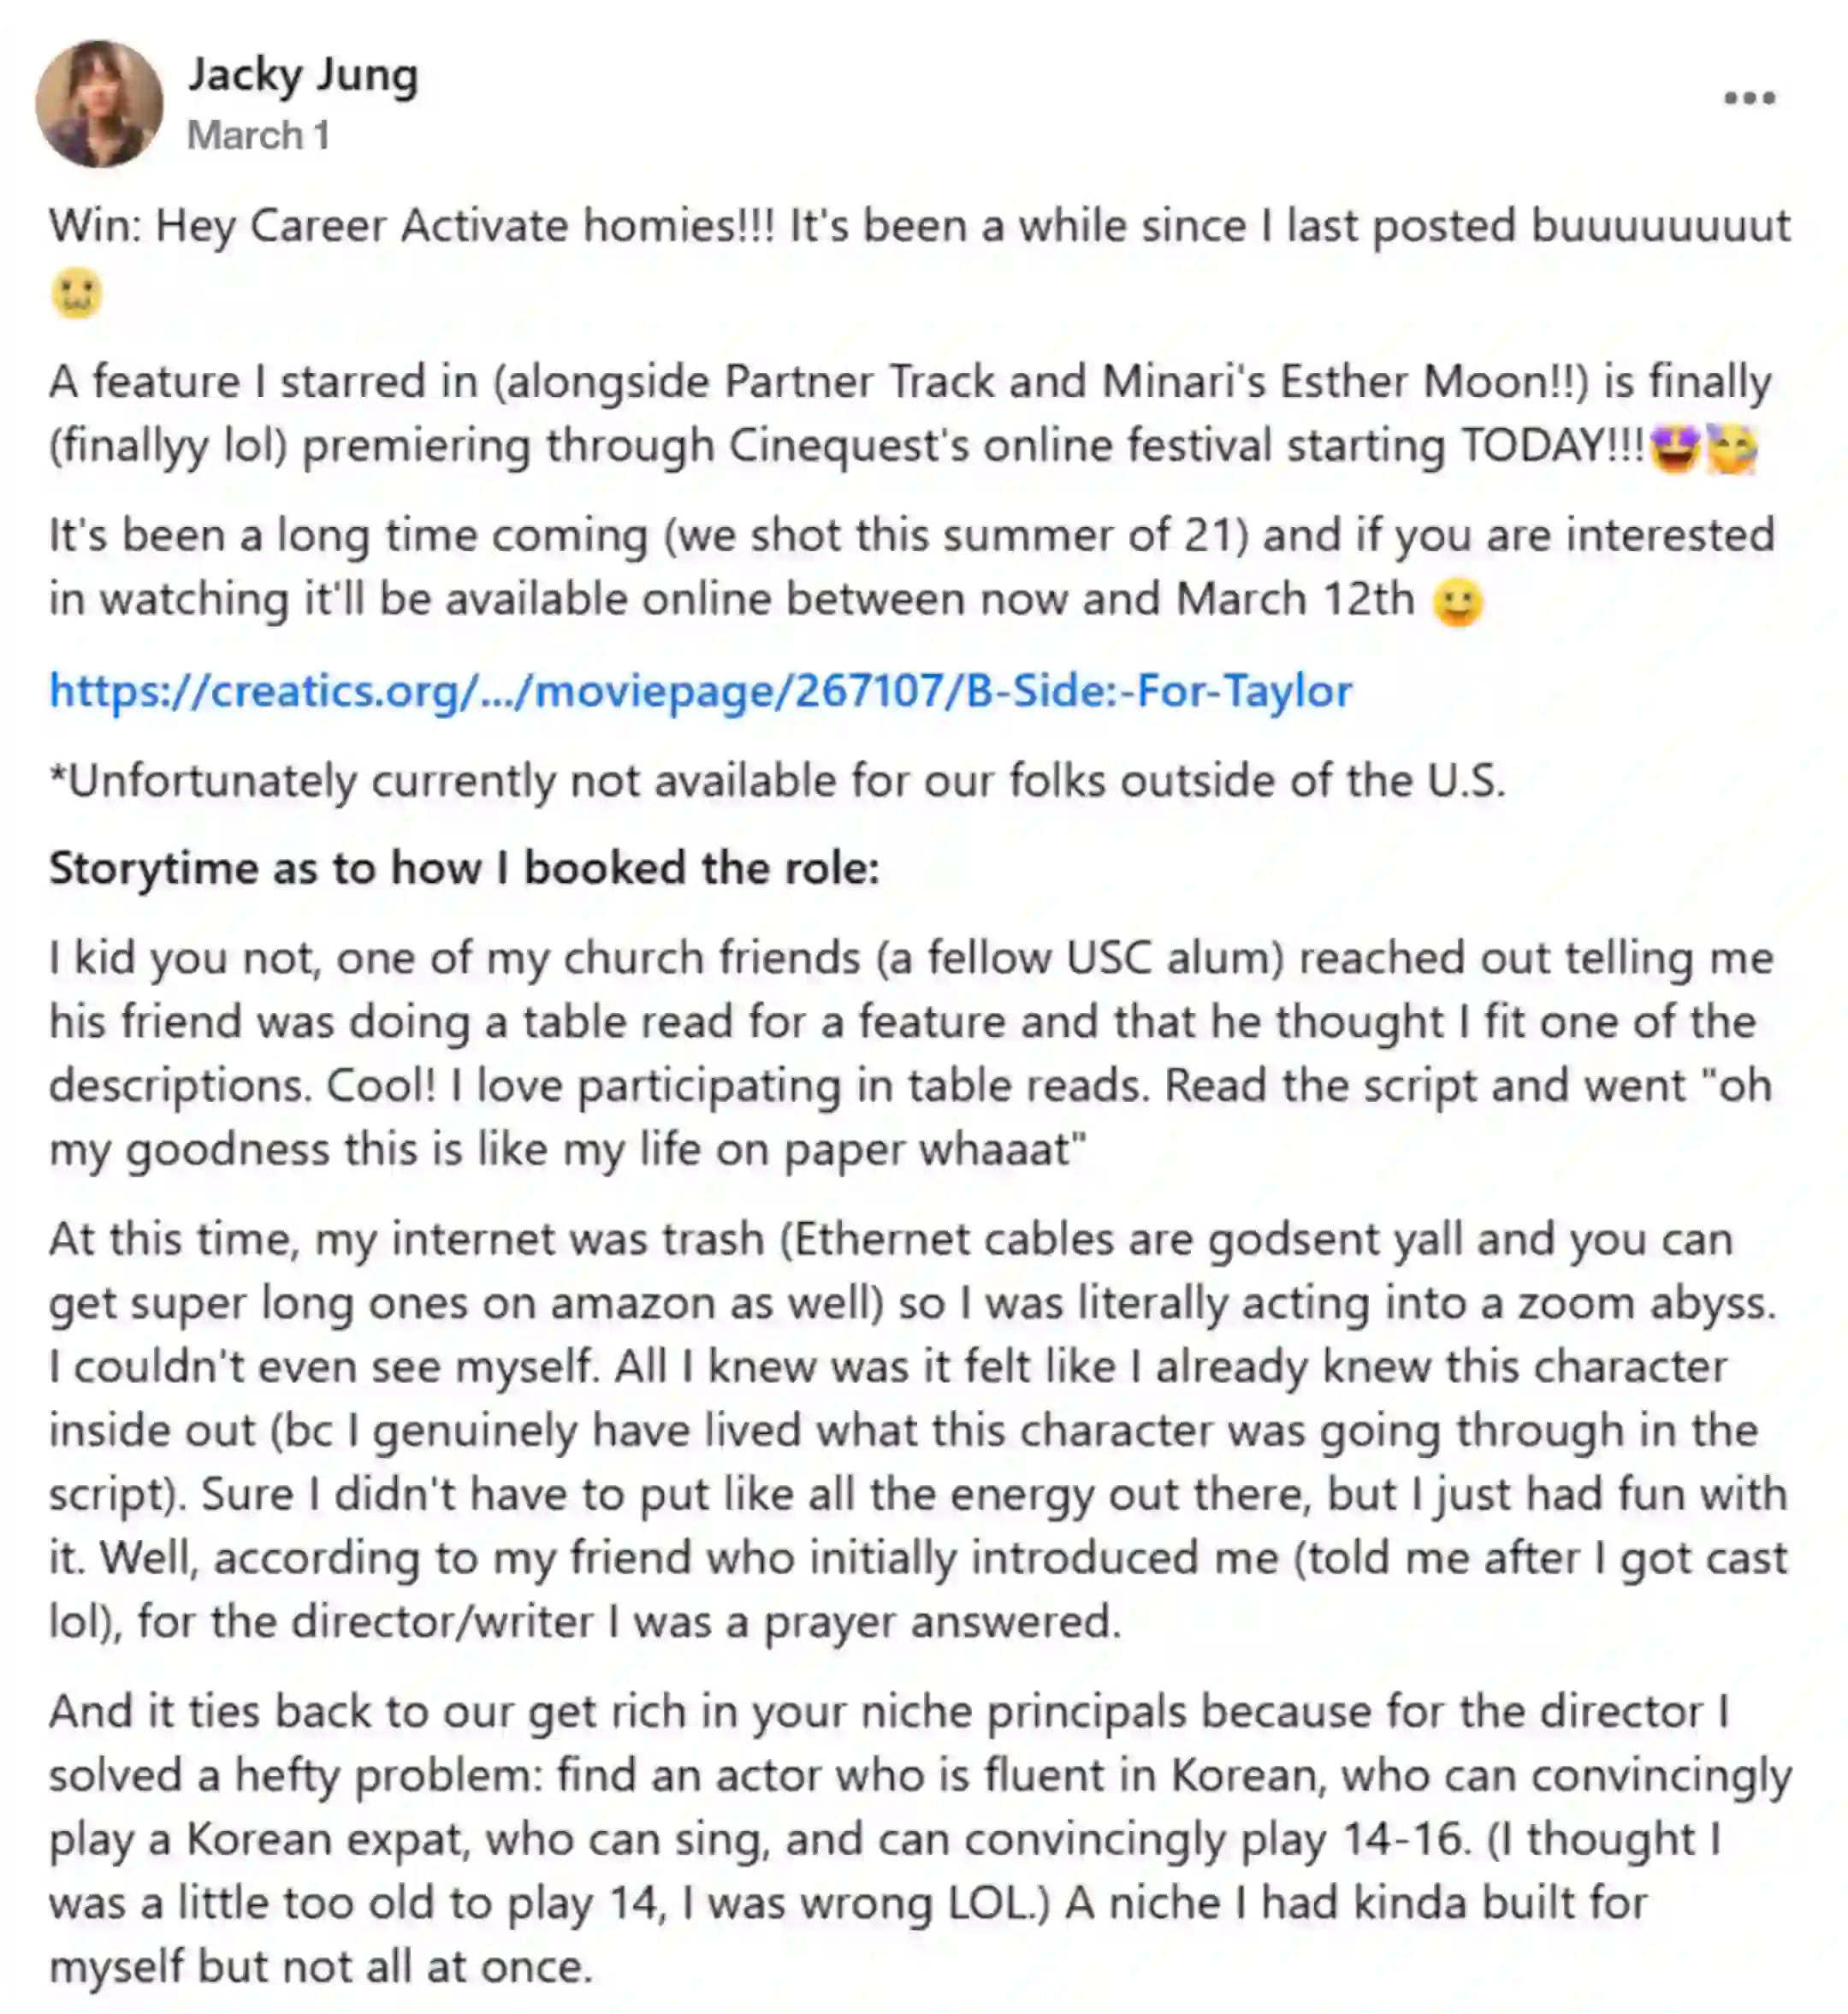Click the text It's been a long time coming
The image size is (1848, 2014).
pos(349,535)
